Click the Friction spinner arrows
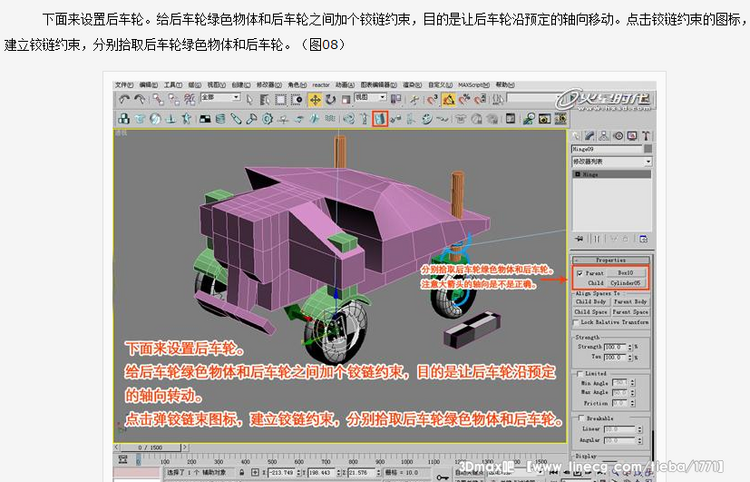 click(x=632, y=403)
